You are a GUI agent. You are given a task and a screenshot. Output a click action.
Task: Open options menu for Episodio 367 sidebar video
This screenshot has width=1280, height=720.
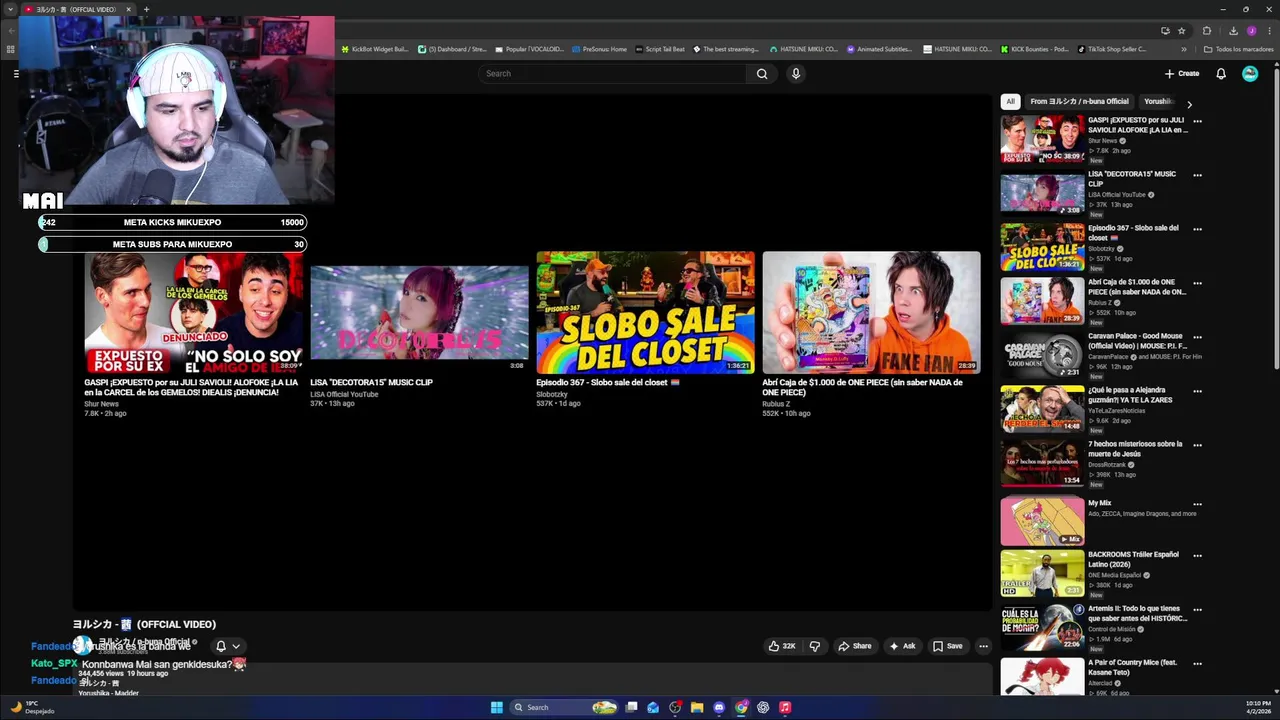pyautogui.click(x=1197, y=229)
